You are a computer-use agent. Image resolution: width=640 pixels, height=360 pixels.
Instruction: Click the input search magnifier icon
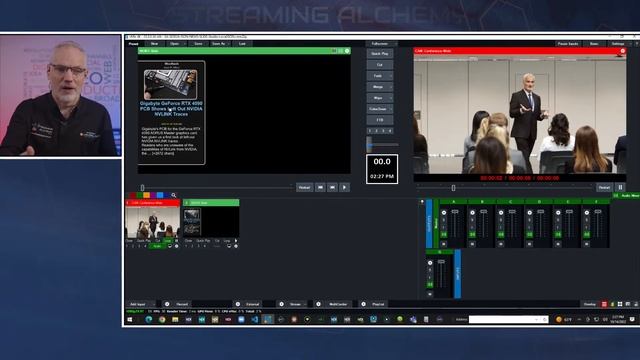(x=173, y=195)
